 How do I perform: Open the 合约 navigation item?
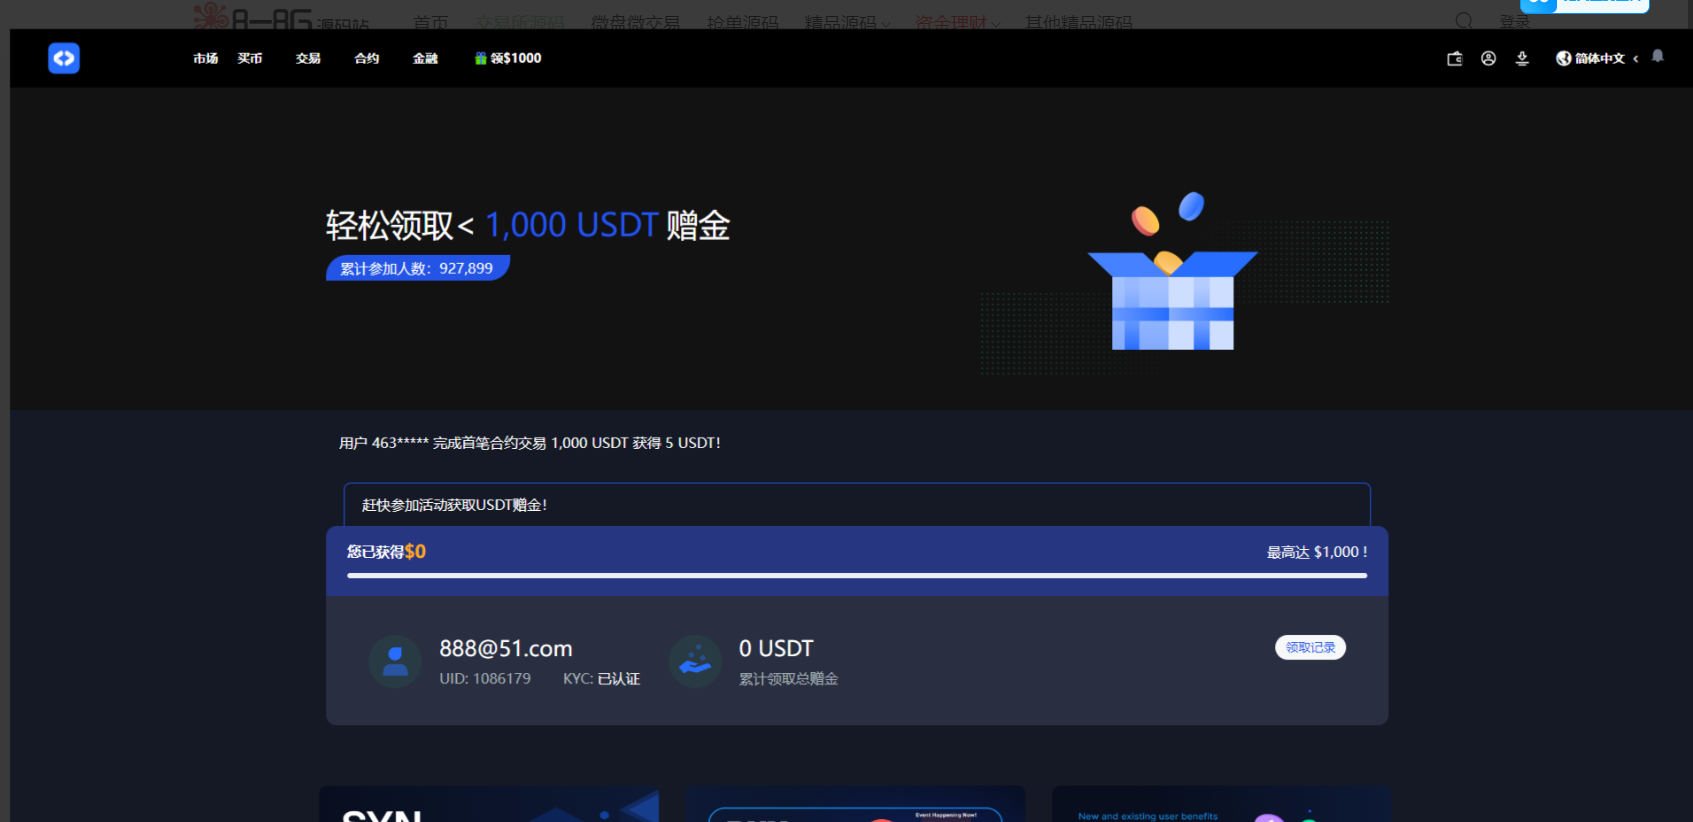click(367, 59)
